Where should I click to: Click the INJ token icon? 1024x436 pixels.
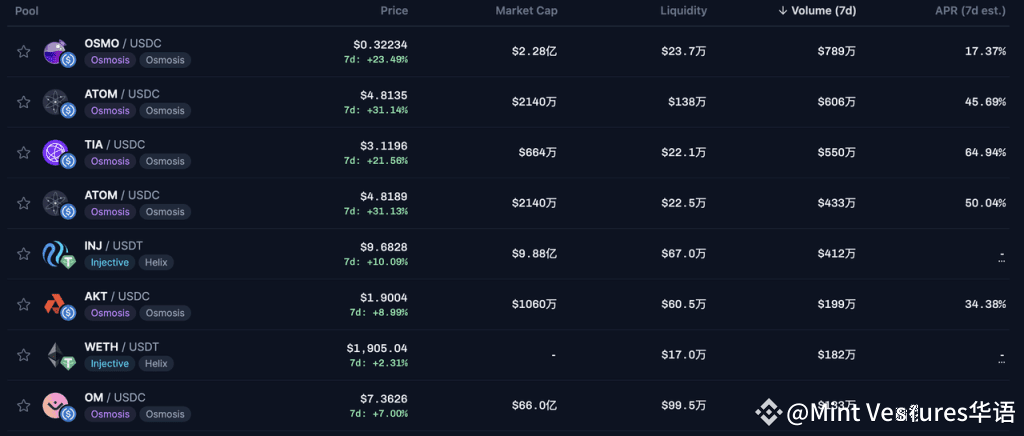coord(55,254)
